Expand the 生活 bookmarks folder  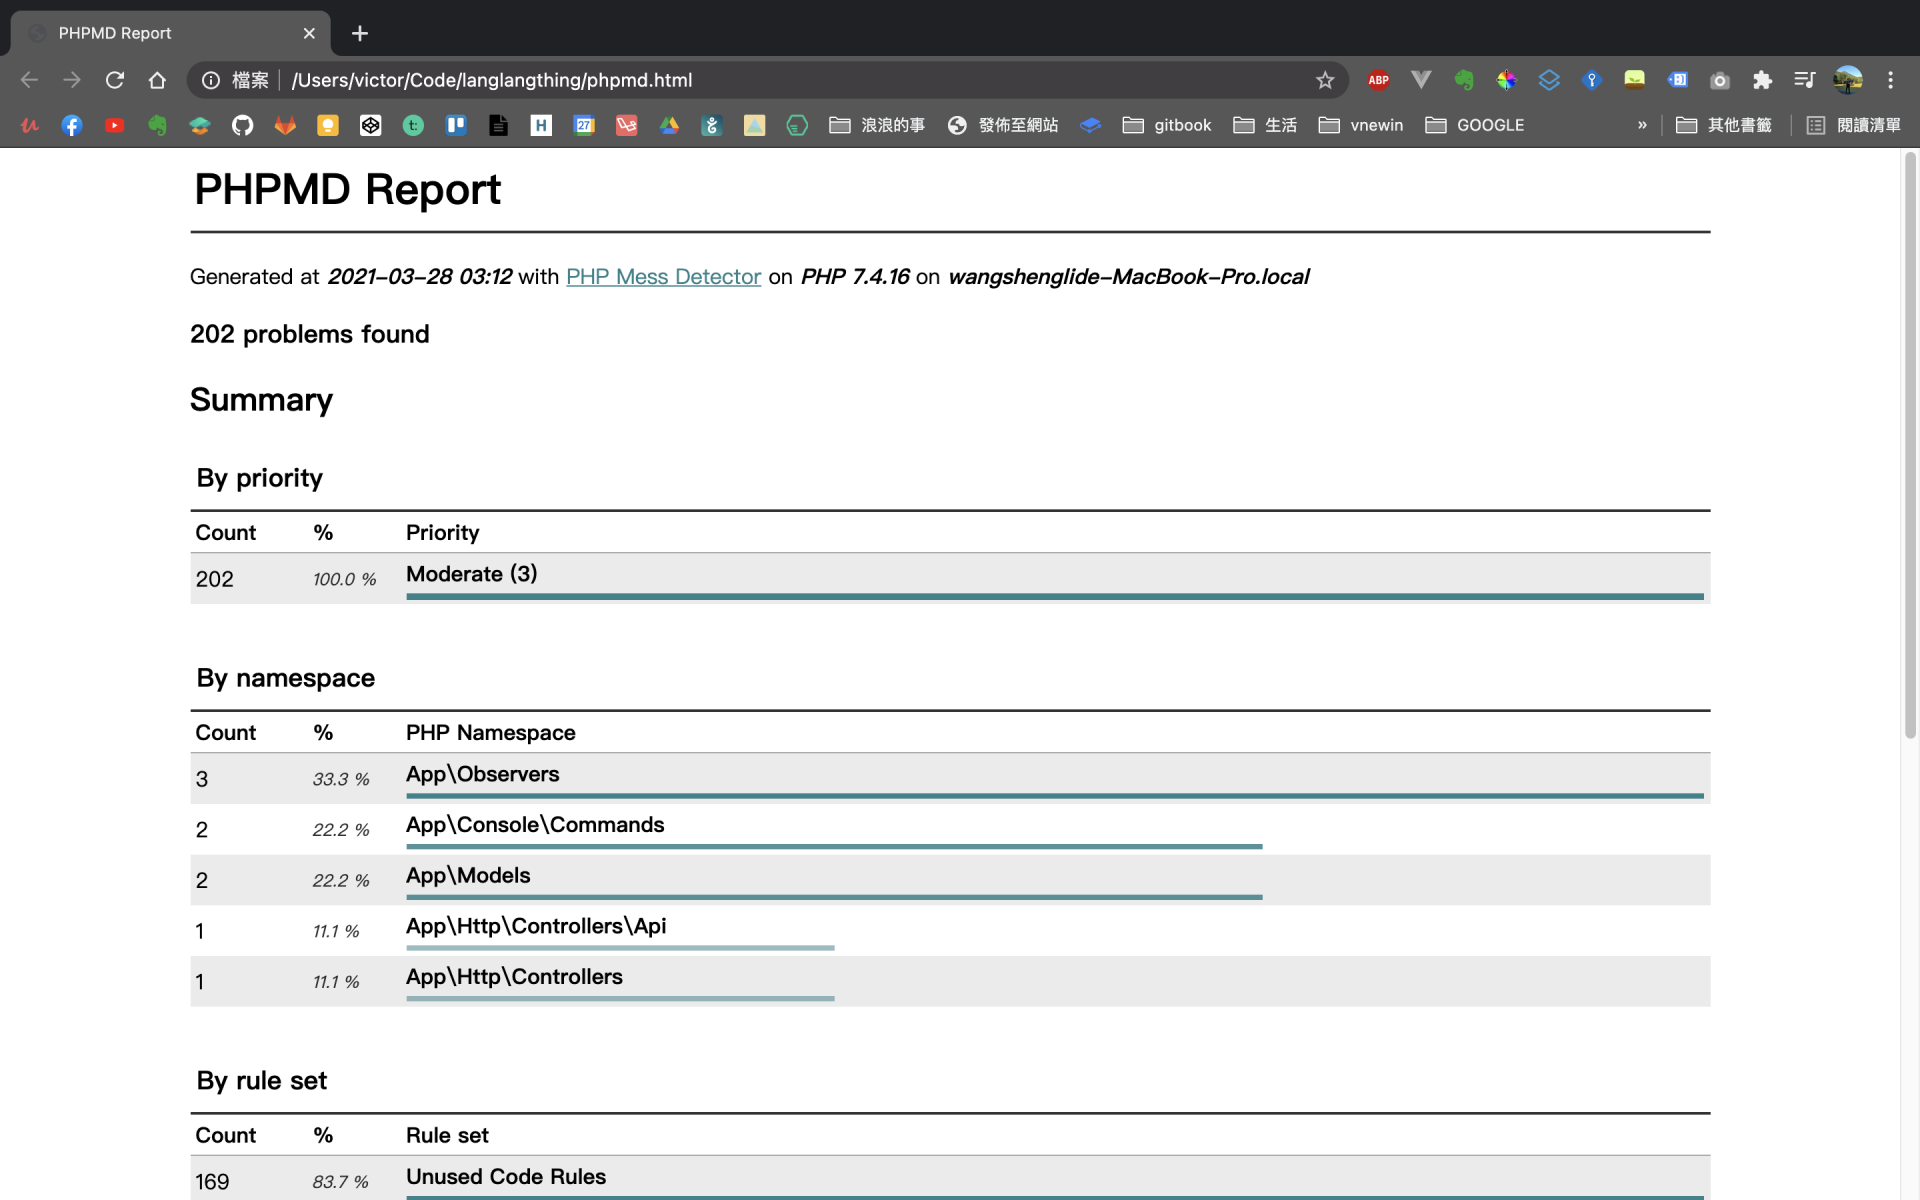click(x=1265, y=125)
